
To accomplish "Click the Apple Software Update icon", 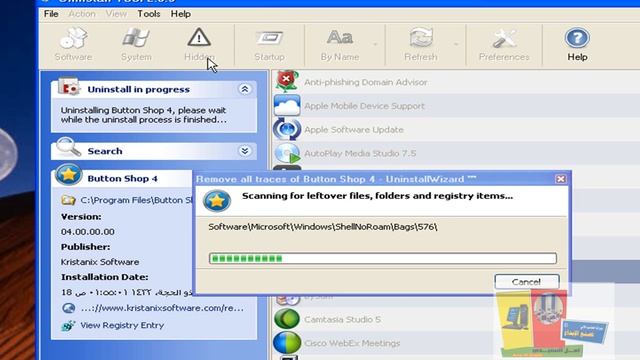I will (287, 129).
